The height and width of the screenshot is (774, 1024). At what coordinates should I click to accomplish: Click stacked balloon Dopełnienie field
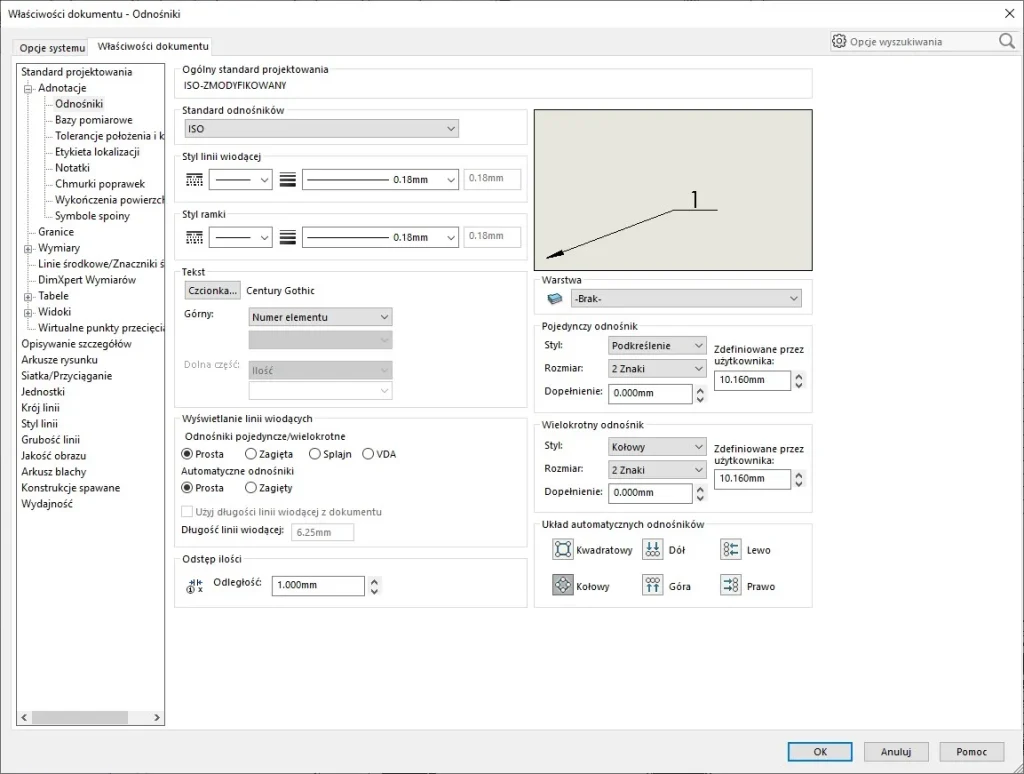(x=650, y=493)
